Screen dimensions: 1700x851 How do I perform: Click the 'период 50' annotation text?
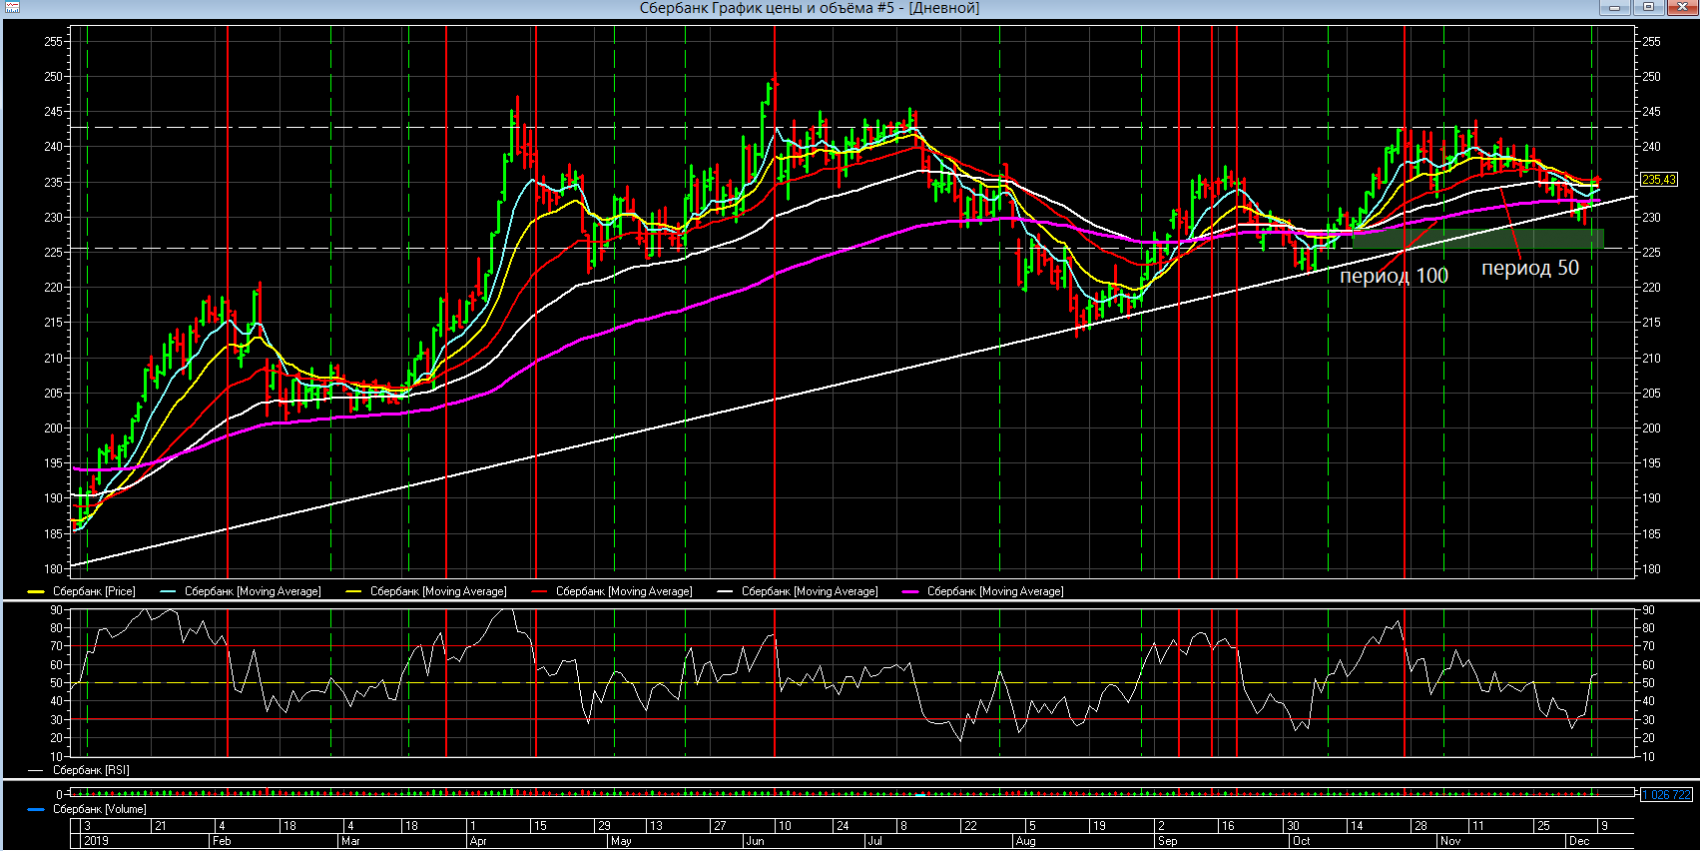[1530, 268]
